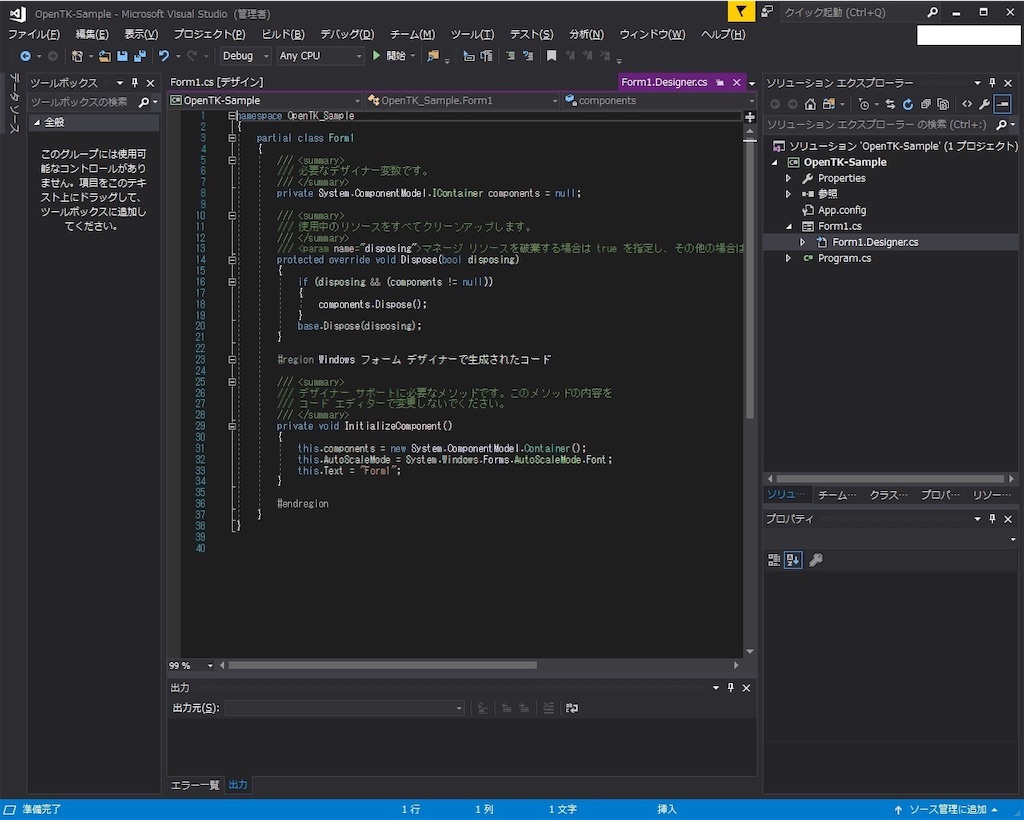The height and width of the screenshot is (820, 1024).
Task: Click the Home icon in Solution Explorer
Action: tap(810, 104)
